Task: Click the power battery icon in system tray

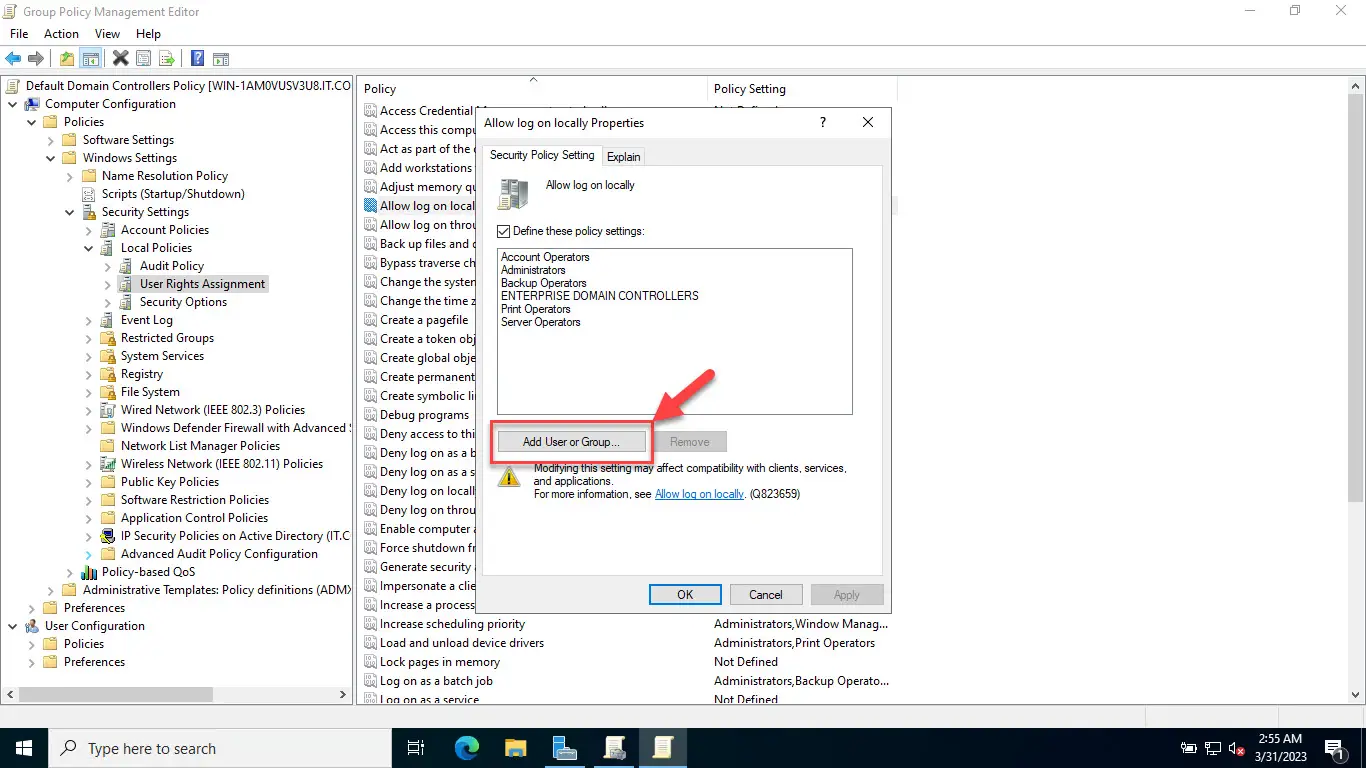Action: (x=1189, y=748)
